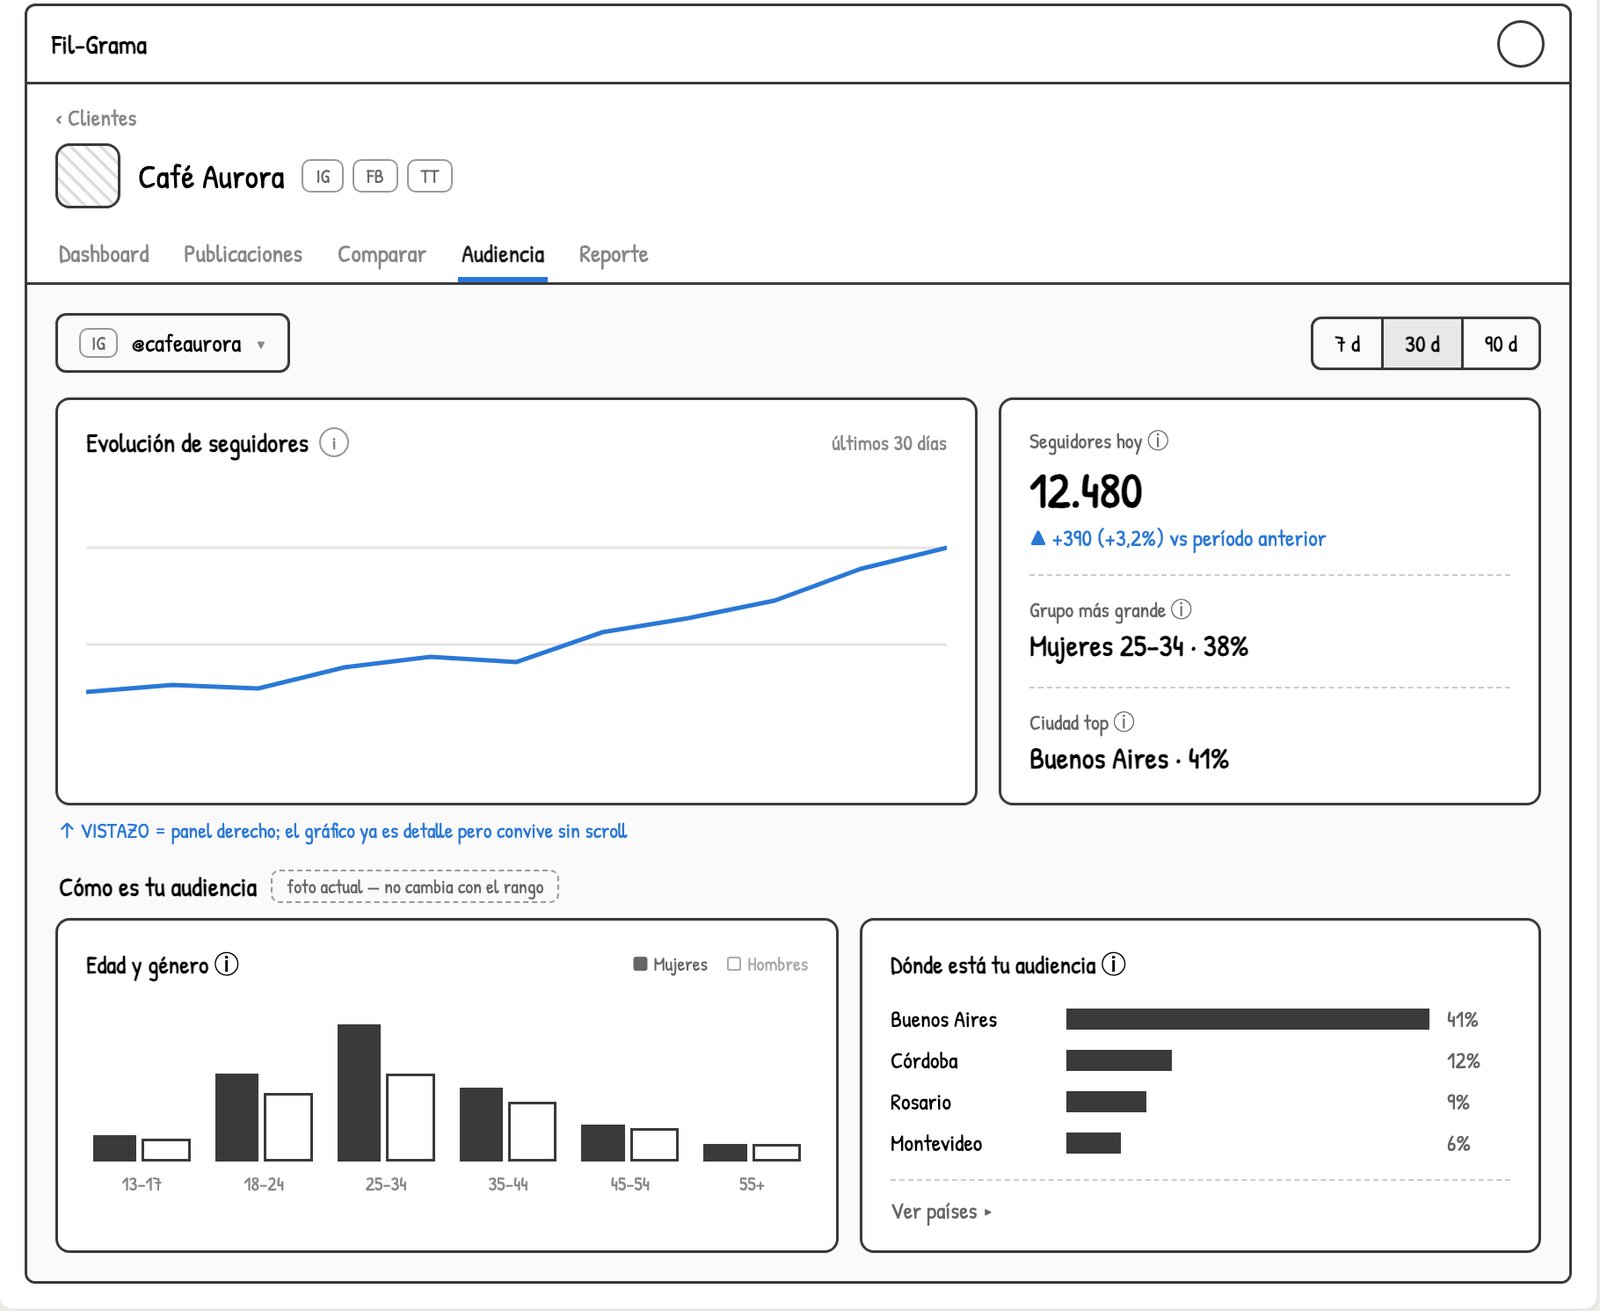Click info icon beside Edad y género
The image size is (1600, 1311).
(227, 964)
